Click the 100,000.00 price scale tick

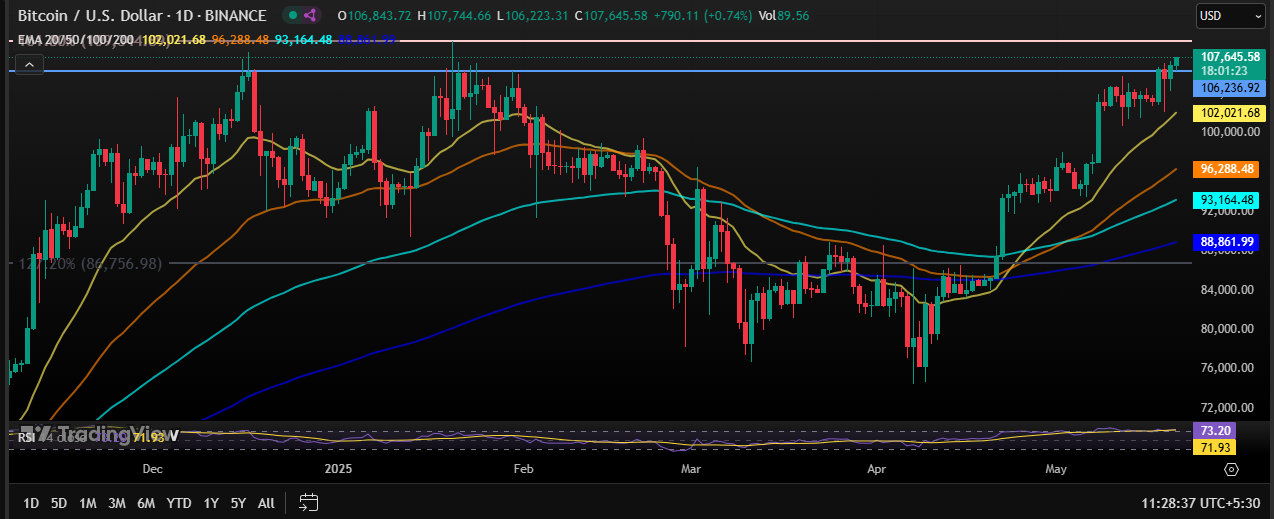[1230, 132]
